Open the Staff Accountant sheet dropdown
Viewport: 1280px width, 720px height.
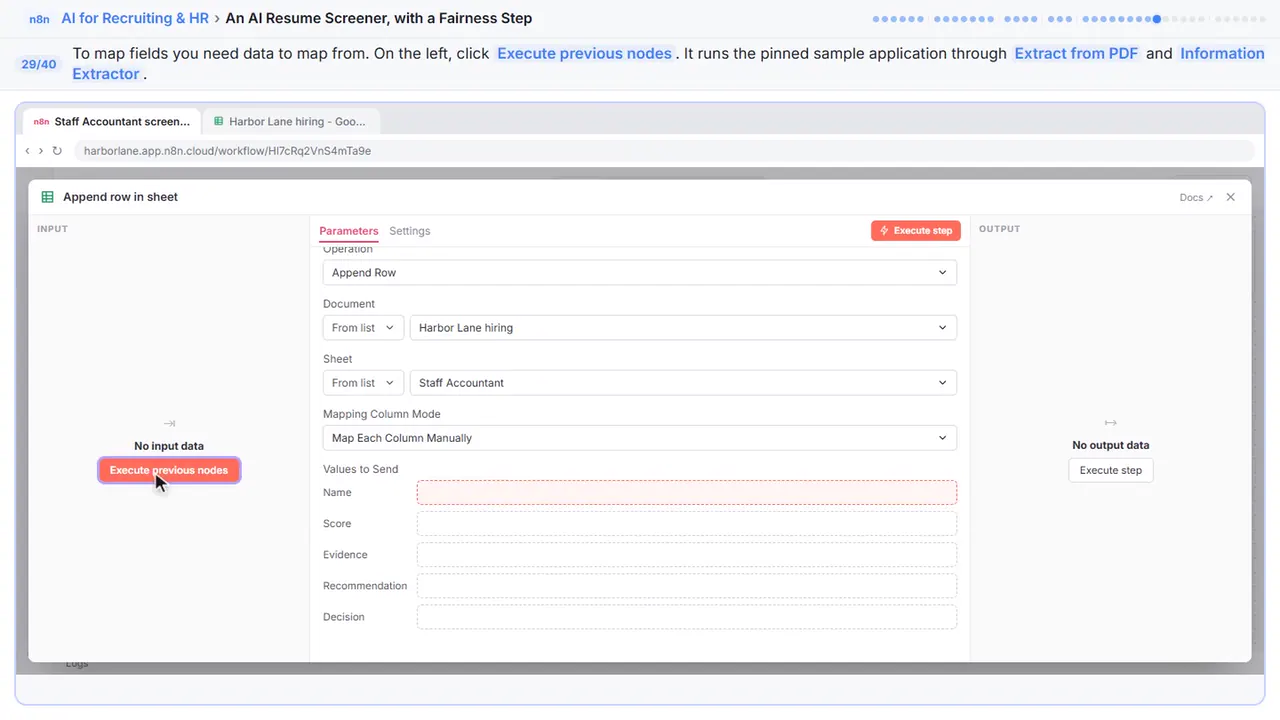click(x=683, y=382)
